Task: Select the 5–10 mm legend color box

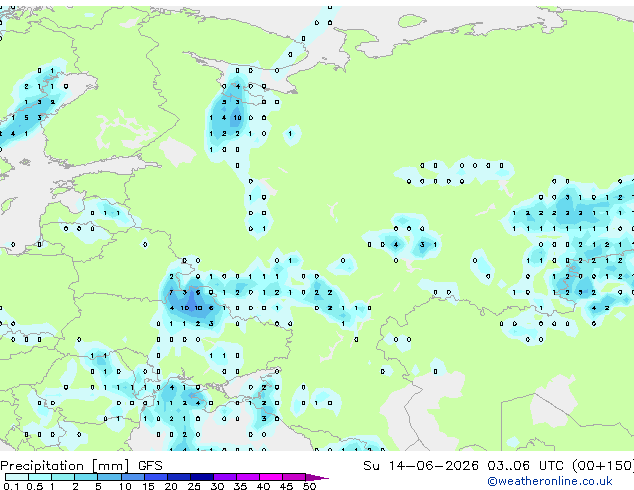Action: tap(109, 477)
